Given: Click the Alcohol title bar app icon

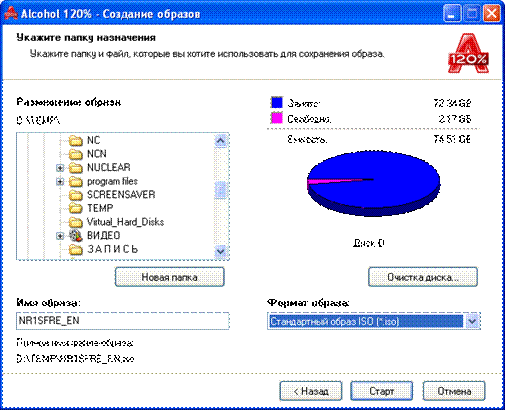Looking at the screenshot, I should coord(11,13).
